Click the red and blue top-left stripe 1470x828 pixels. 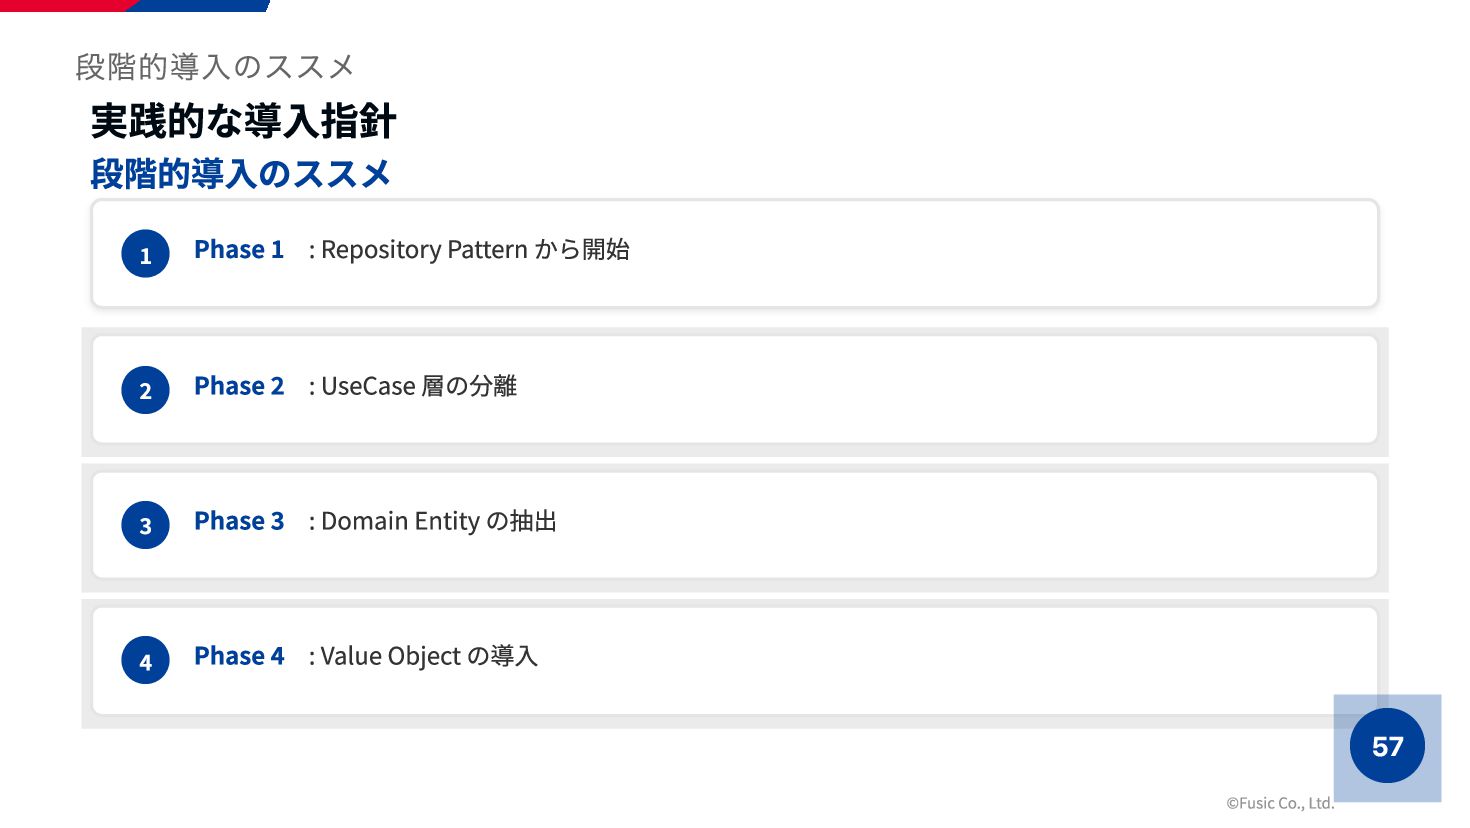click(135, 5)
